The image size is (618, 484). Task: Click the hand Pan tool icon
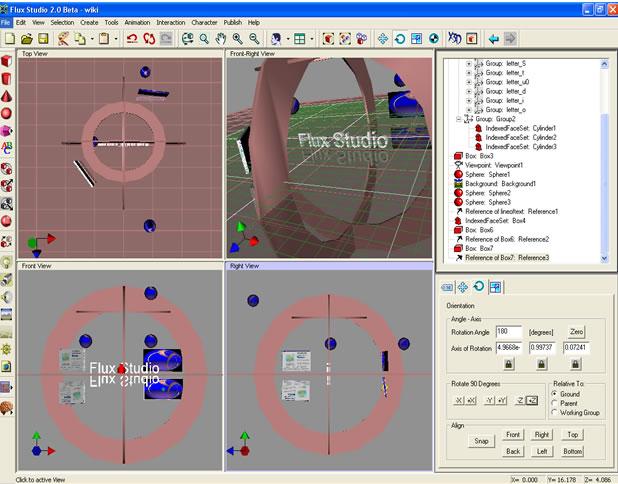click(221, 39)
